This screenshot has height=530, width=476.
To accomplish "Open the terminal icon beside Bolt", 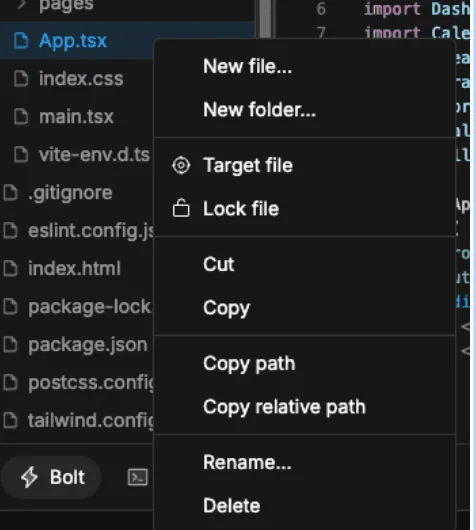I will (138, 477).
